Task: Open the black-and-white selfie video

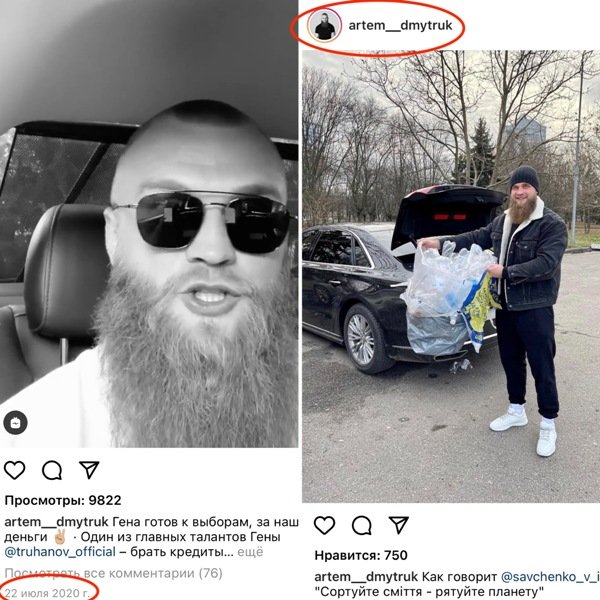Action: tap(149, 224)
